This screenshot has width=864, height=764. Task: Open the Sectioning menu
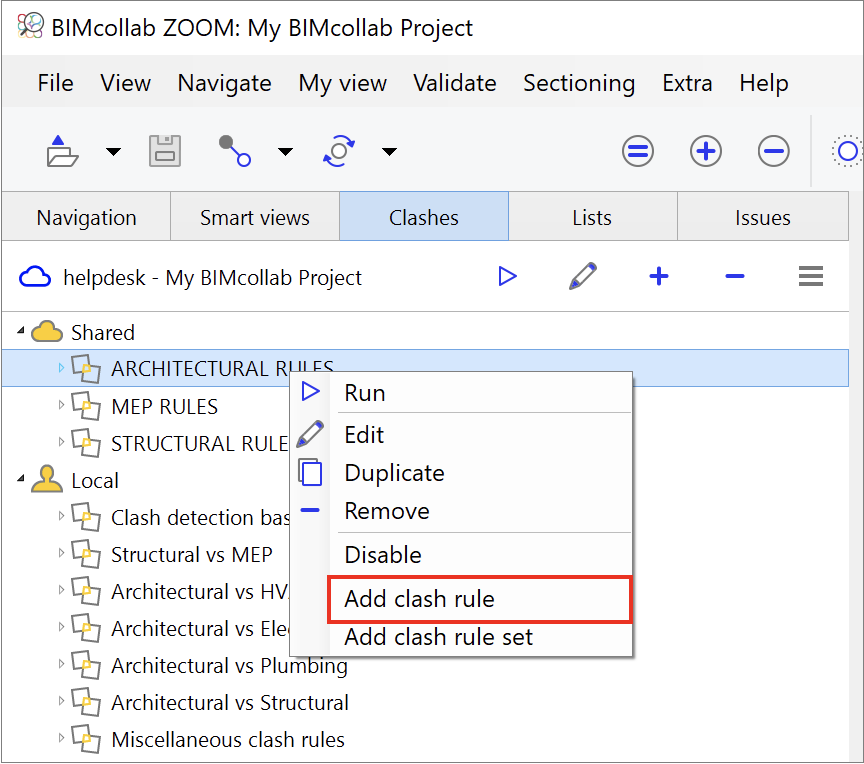tap(579, 83)
